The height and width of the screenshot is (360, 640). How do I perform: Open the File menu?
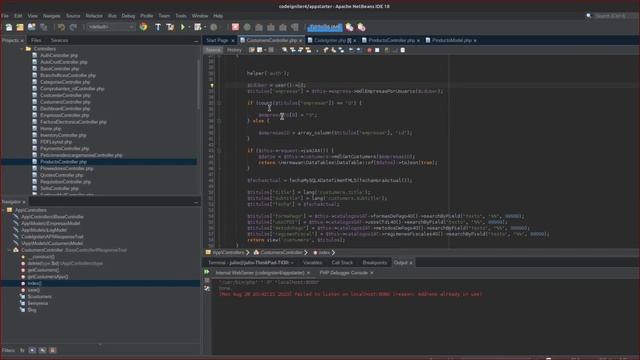click(4, 16)
